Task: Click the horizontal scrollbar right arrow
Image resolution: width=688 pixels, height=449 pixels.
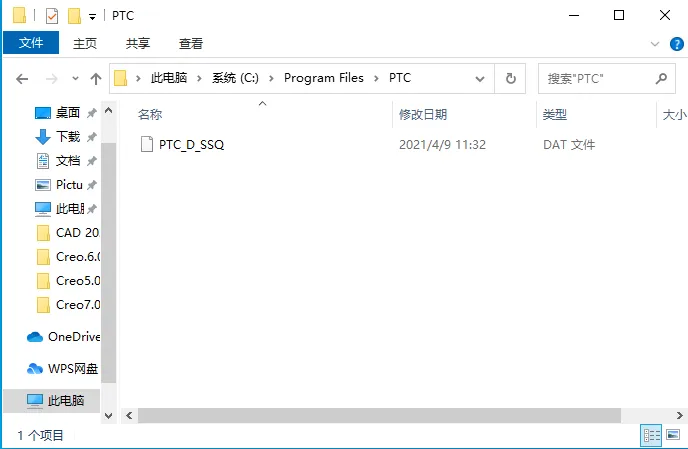Action: [x=679, y=415]
